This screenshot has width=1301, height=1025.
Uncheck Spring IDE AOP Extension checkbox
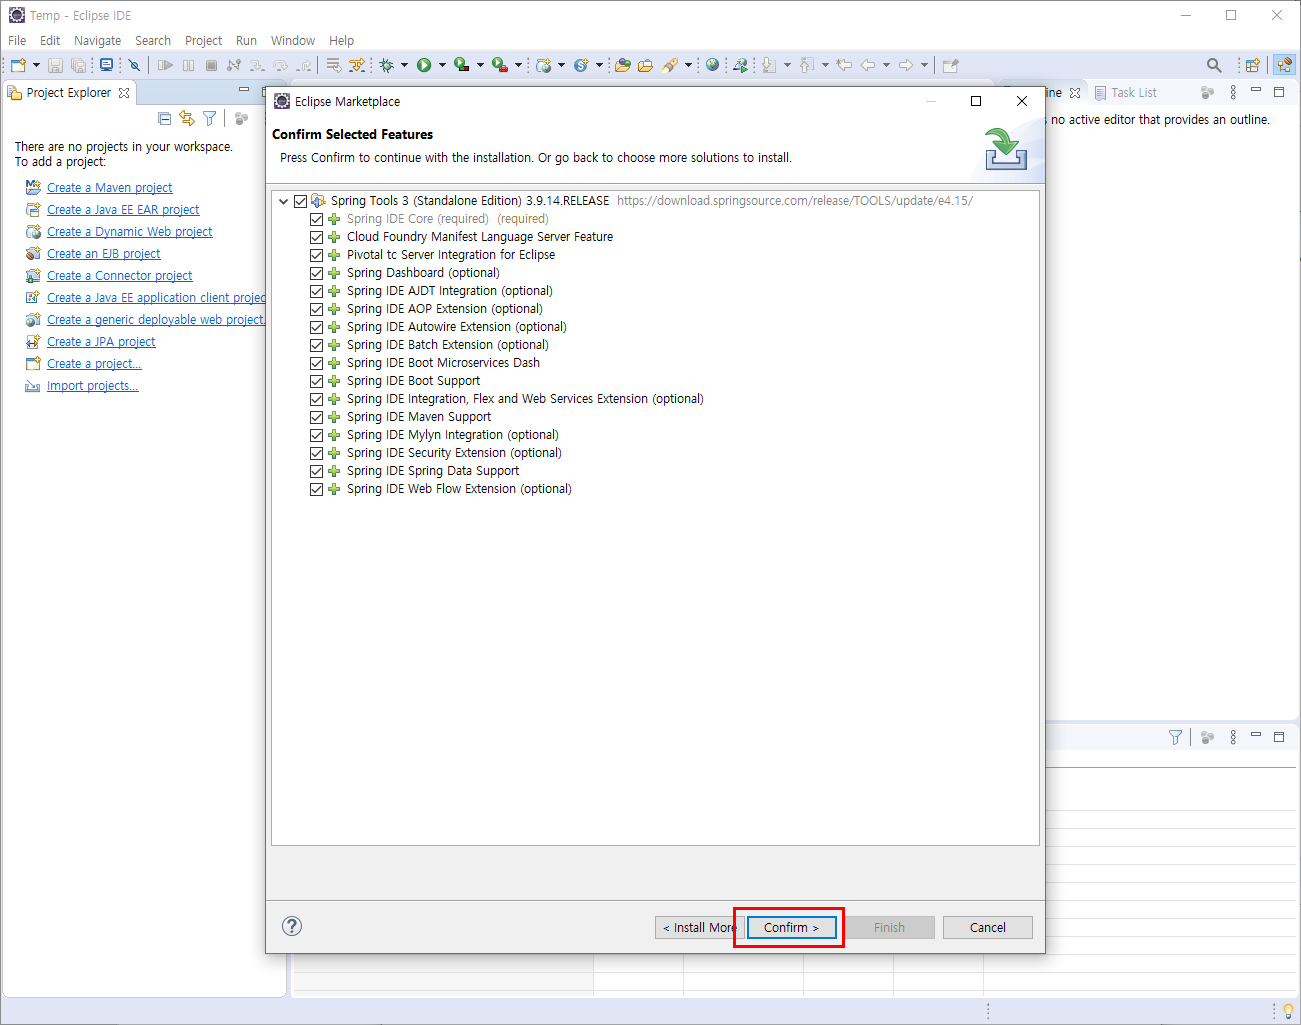pyautogui.click(x=316, y=309)
